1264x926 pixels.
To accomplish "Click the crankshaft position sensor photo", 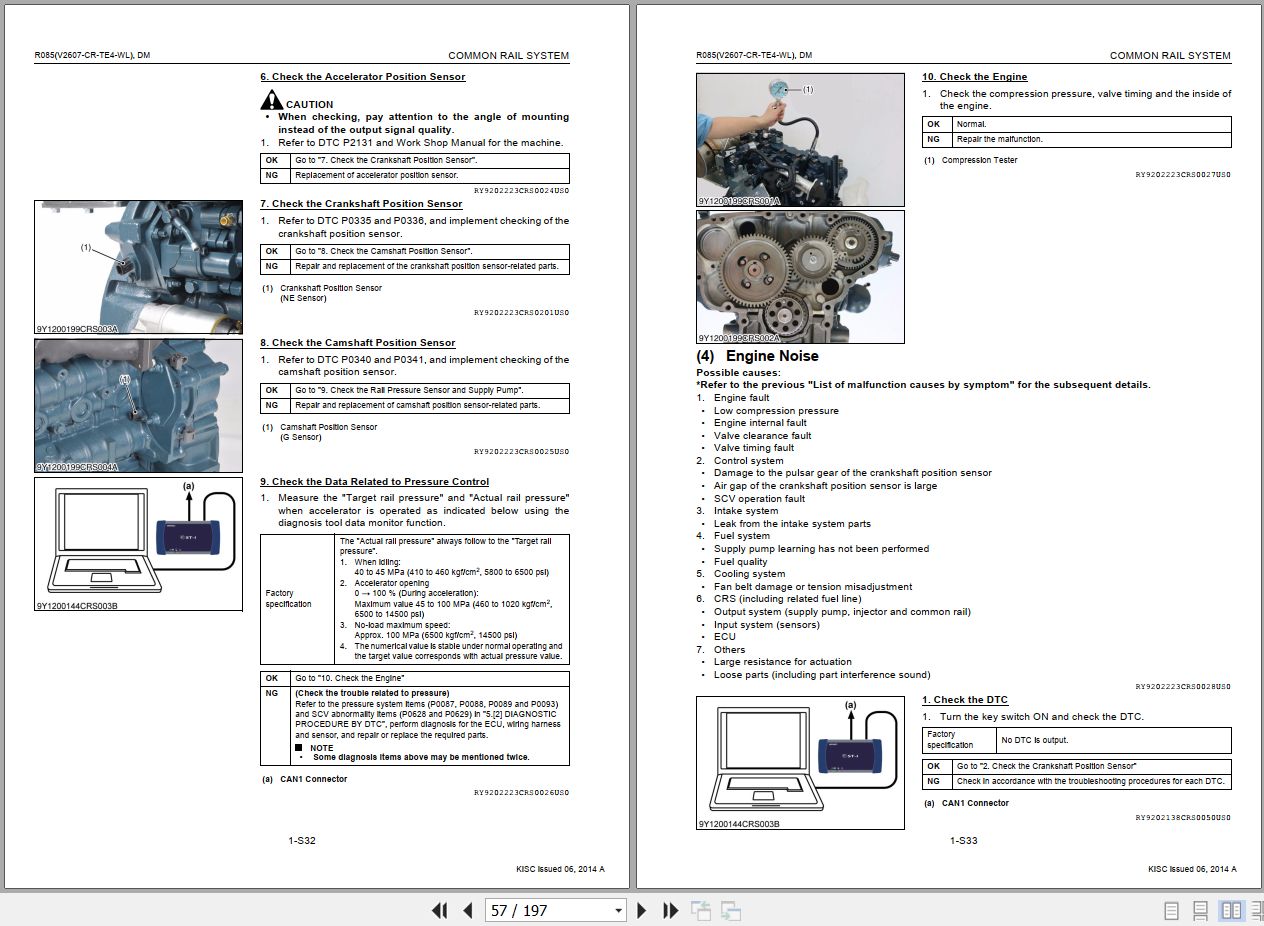I will pos(138,265).
